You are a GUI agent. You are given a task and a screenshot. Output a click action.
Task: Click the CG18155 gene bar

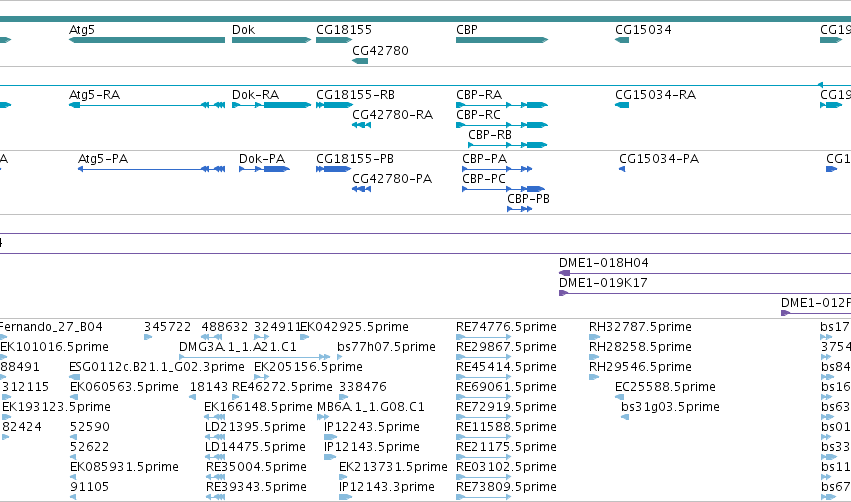tap(334, 40)
